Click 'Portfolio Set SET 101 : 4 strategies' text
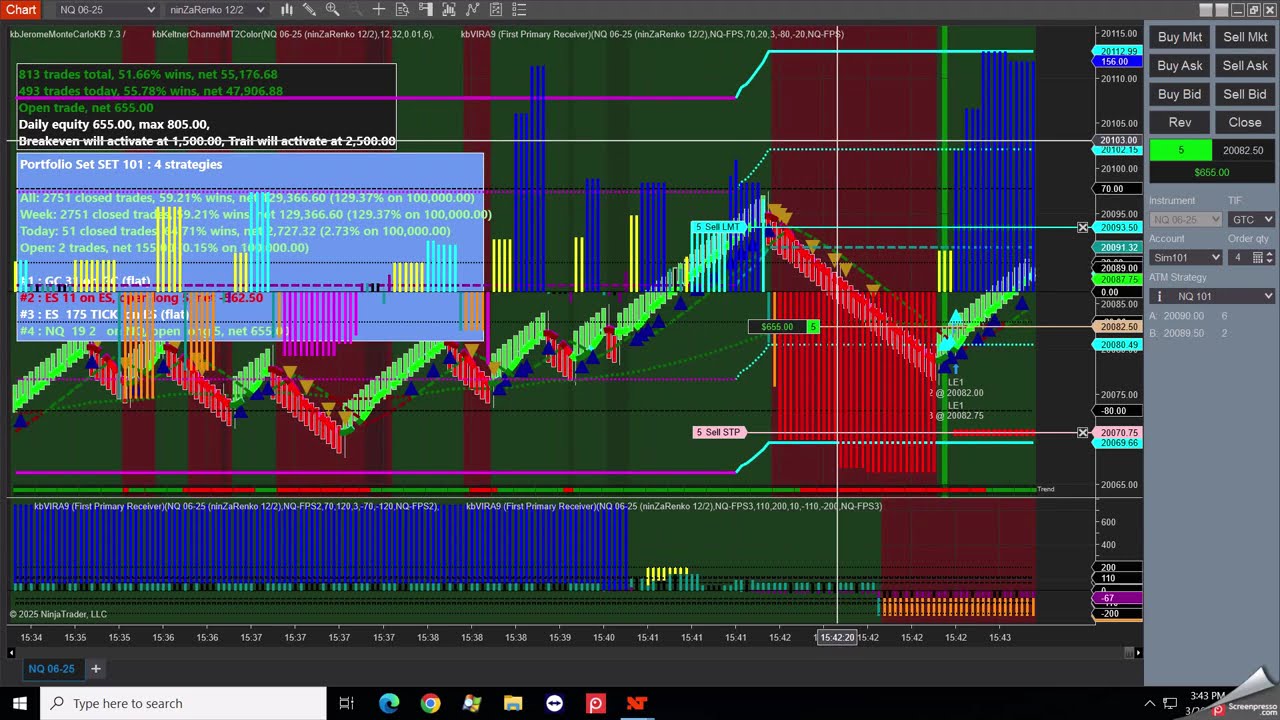The image size is (1280, 720). click(x=121, y=164)
